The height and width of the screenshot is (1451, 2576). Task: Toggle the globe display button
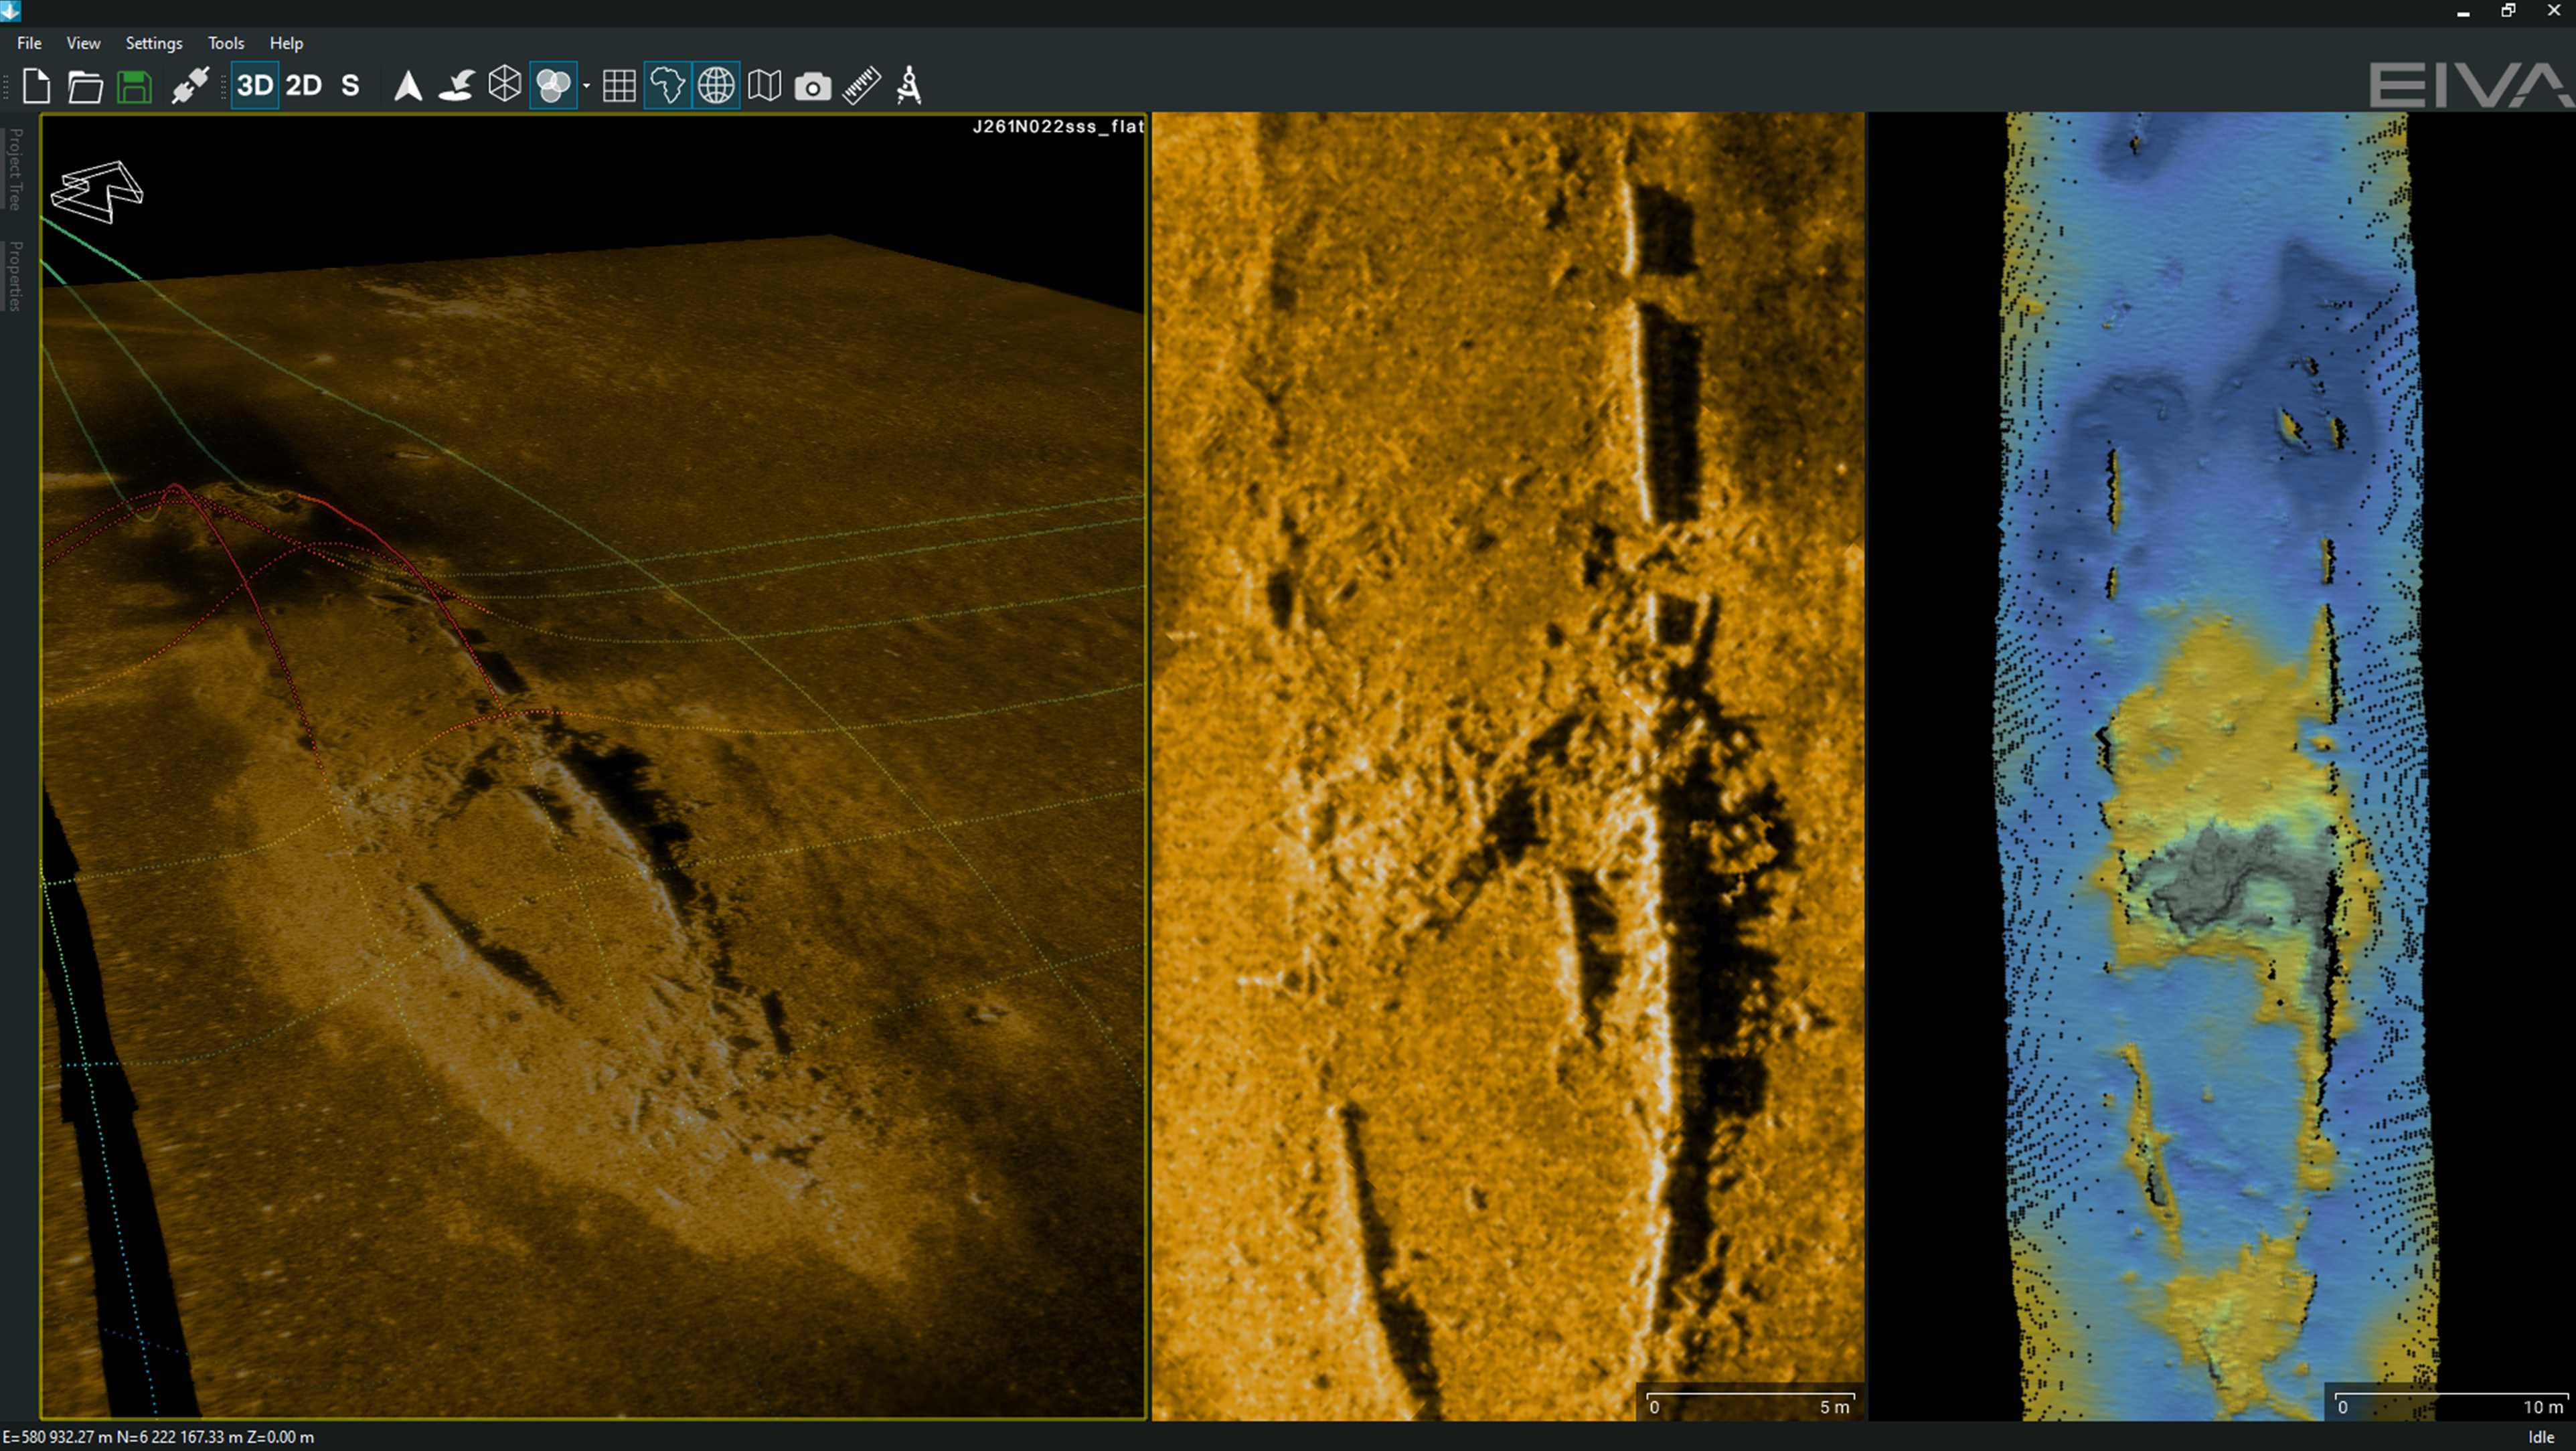coord(716,86)
